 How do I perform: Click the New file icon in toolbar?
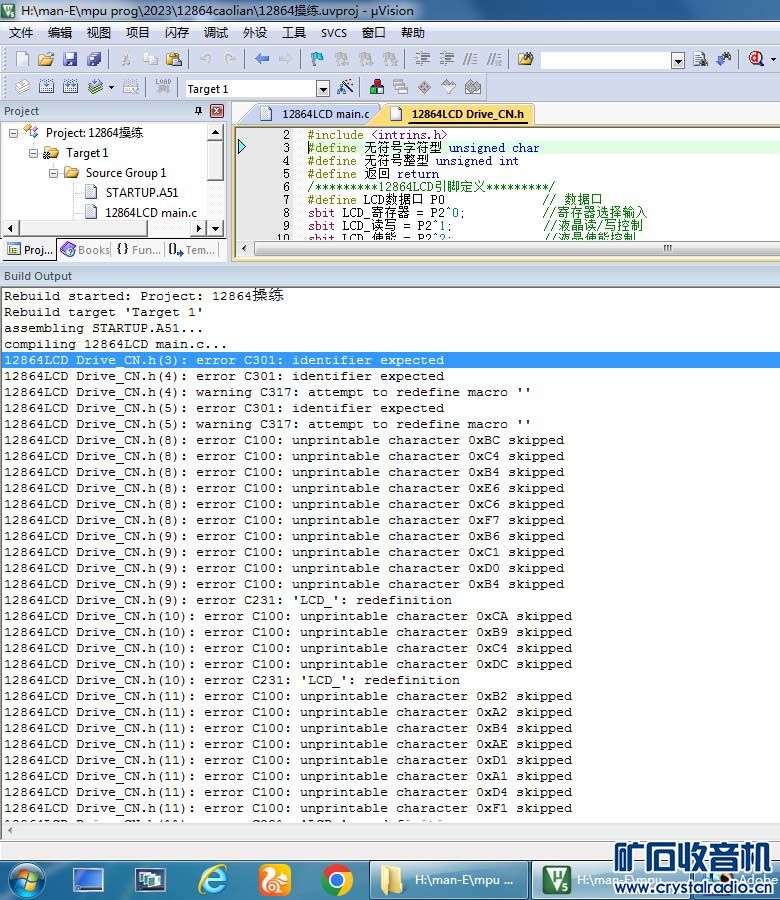21,60
